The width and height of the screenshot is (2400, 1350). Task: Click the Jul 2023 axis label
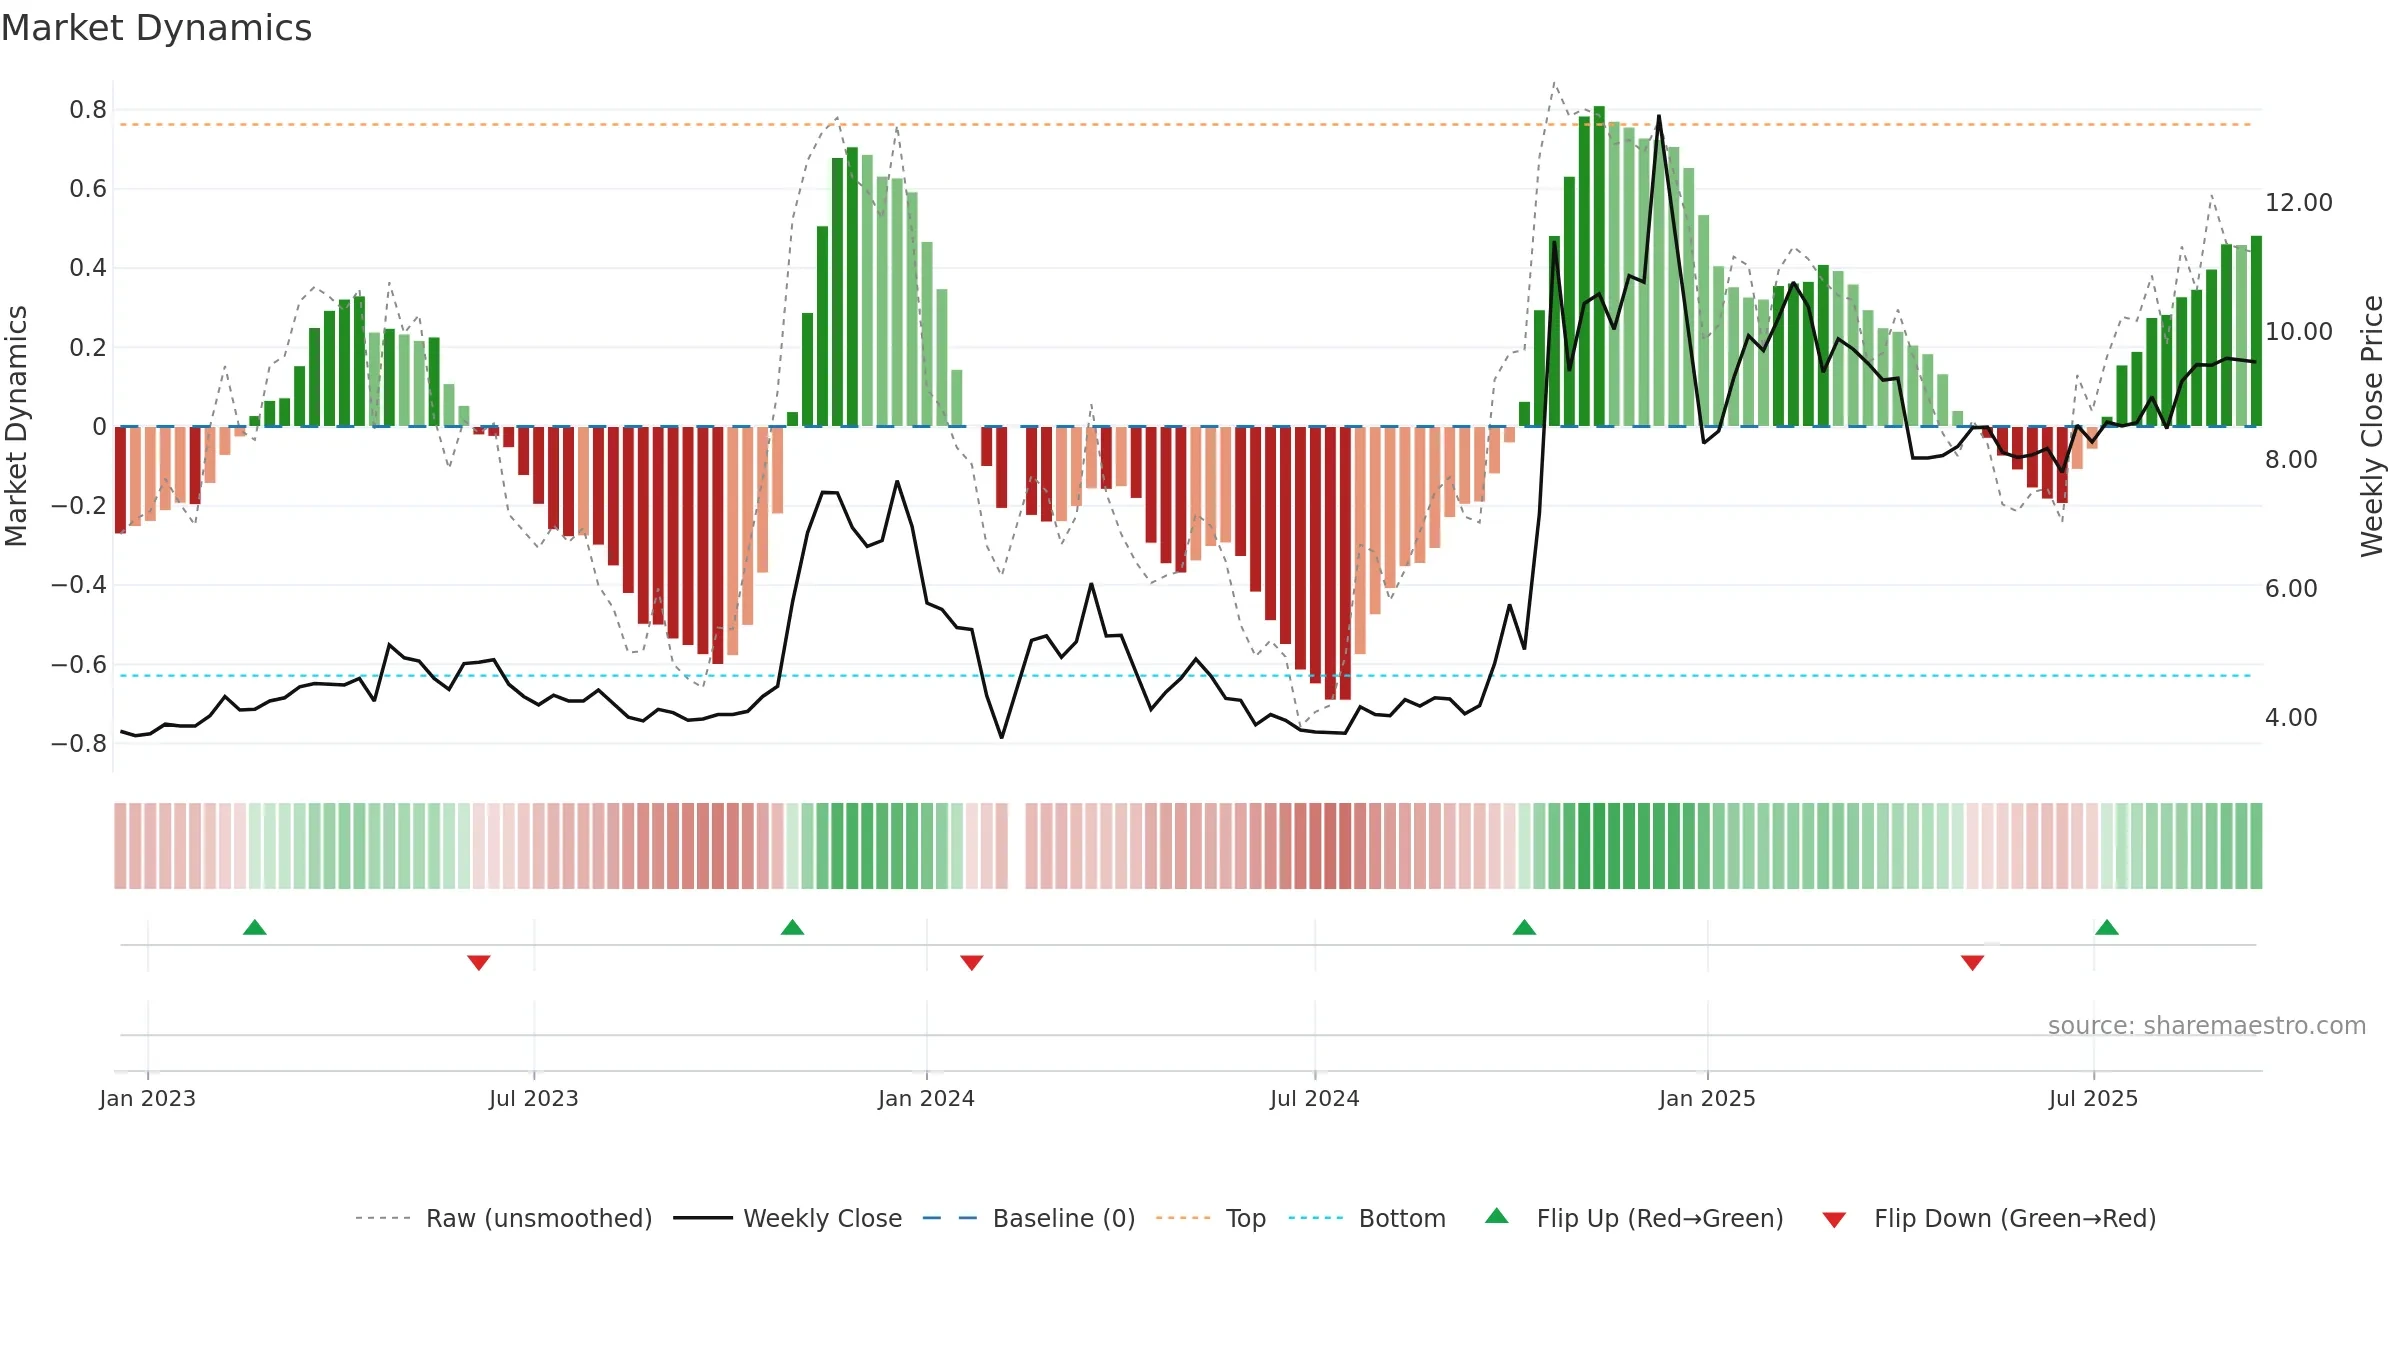click(x=534, y=1098)
